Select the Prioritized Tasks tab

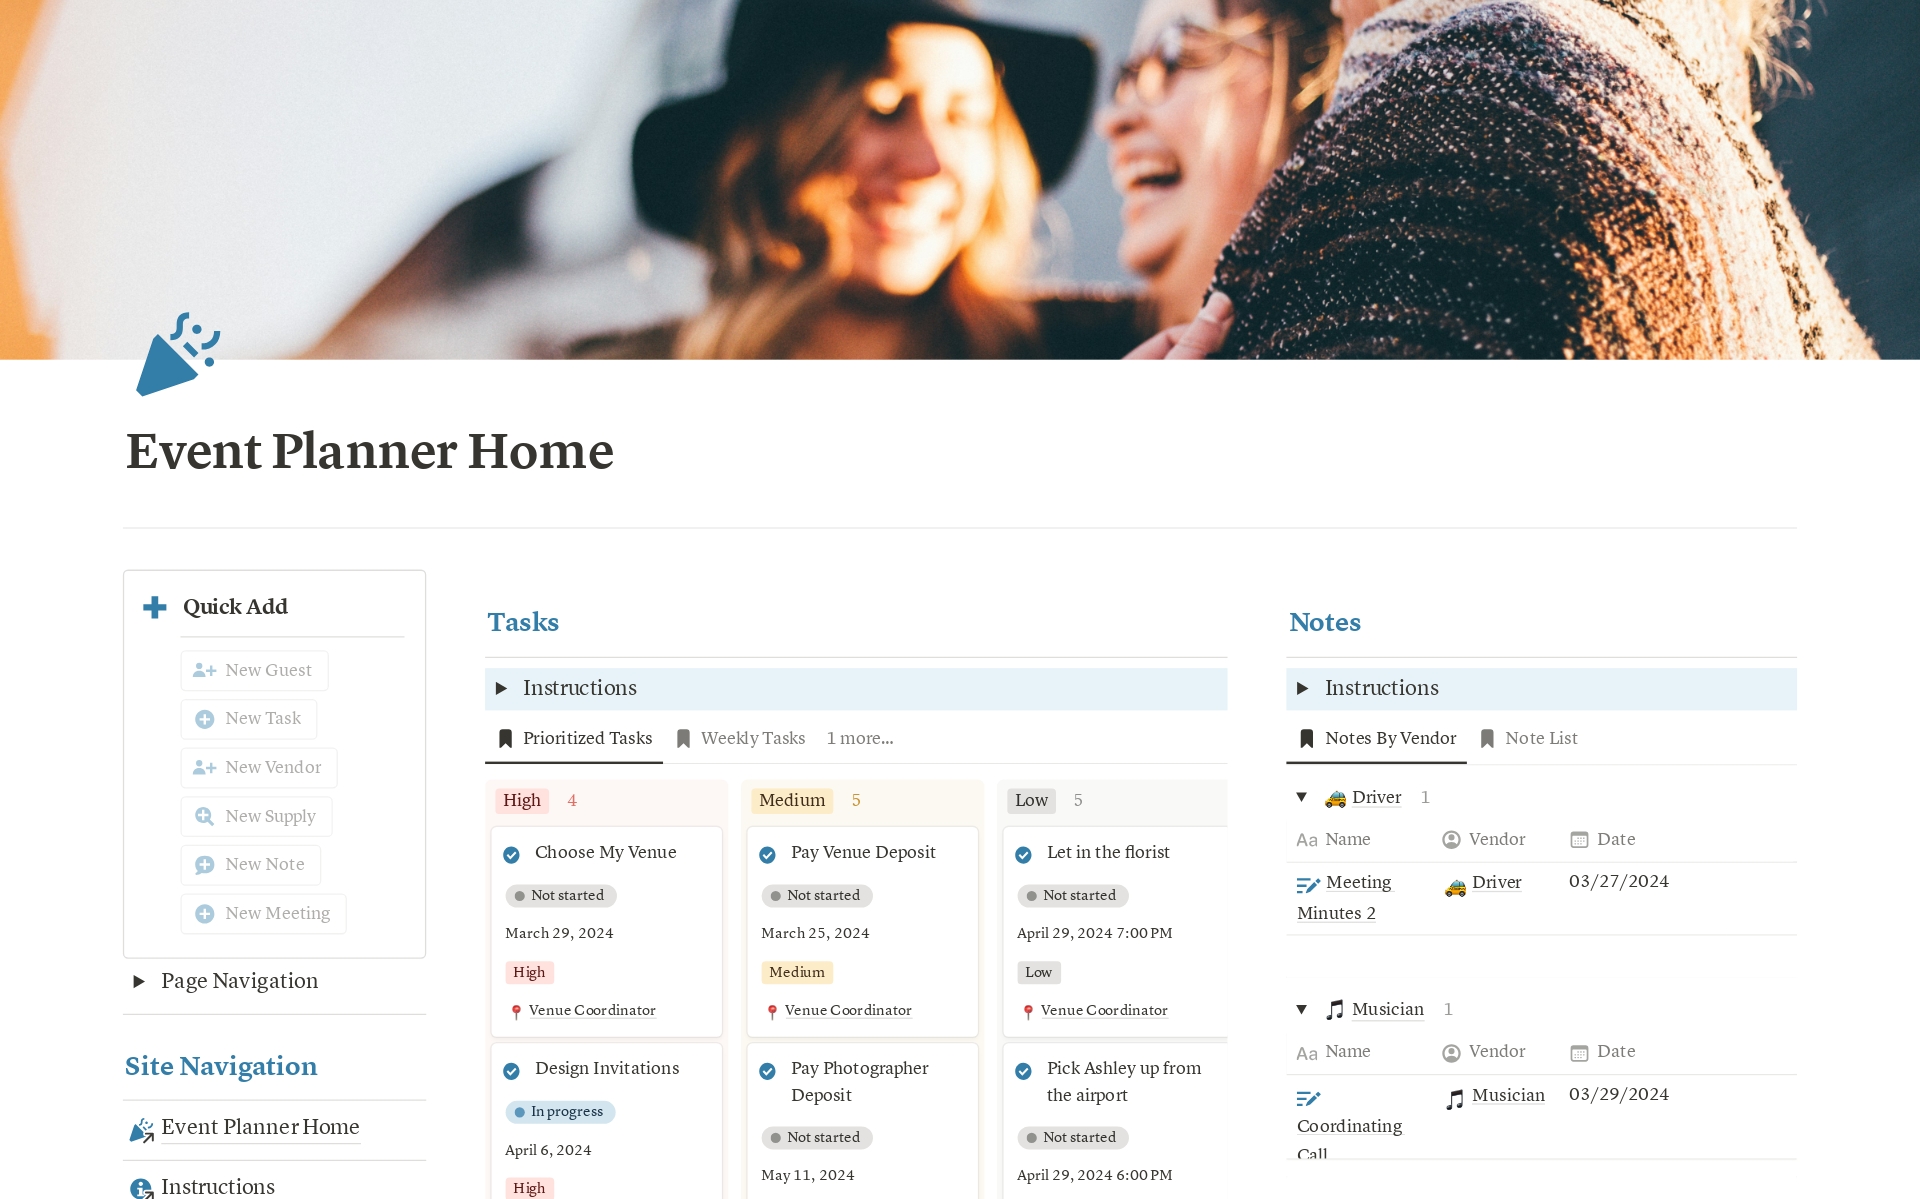point(573,738)
